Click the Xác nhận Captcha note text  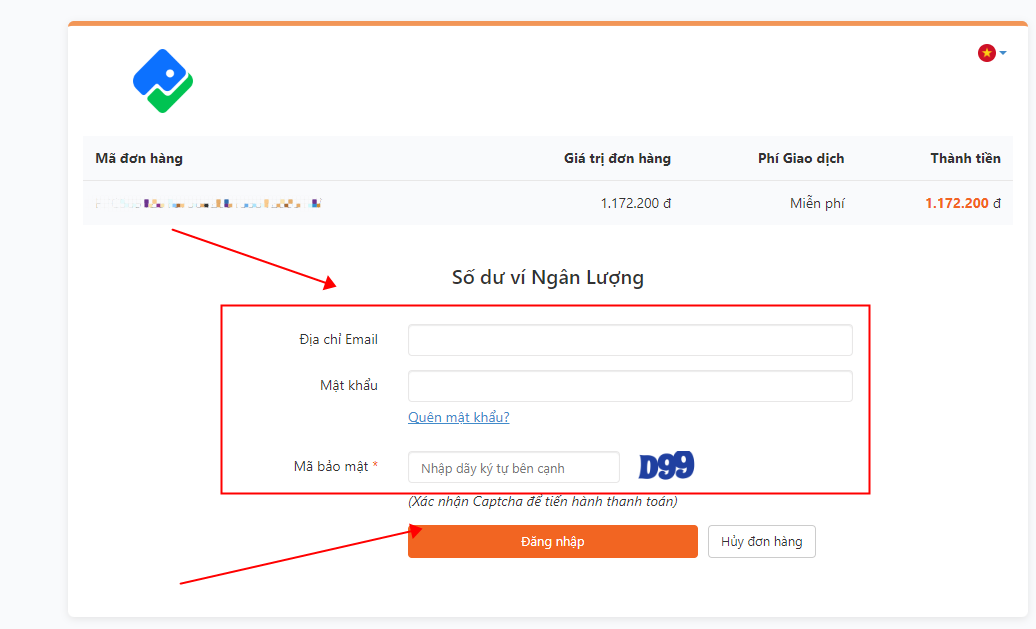(542, 501)
